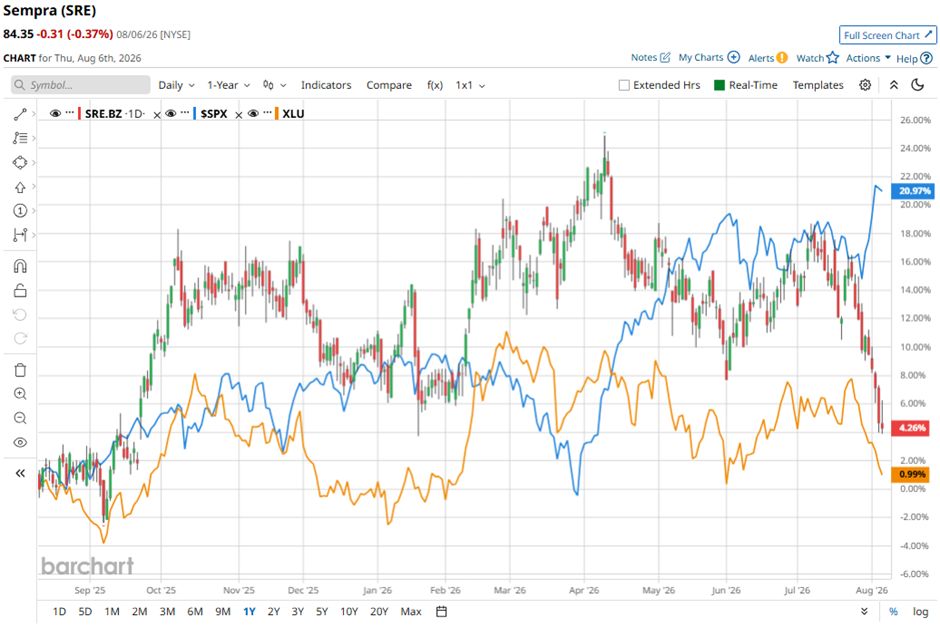
Task: Toggle the Real-Time green checkbox
Action: pos(719,85)
